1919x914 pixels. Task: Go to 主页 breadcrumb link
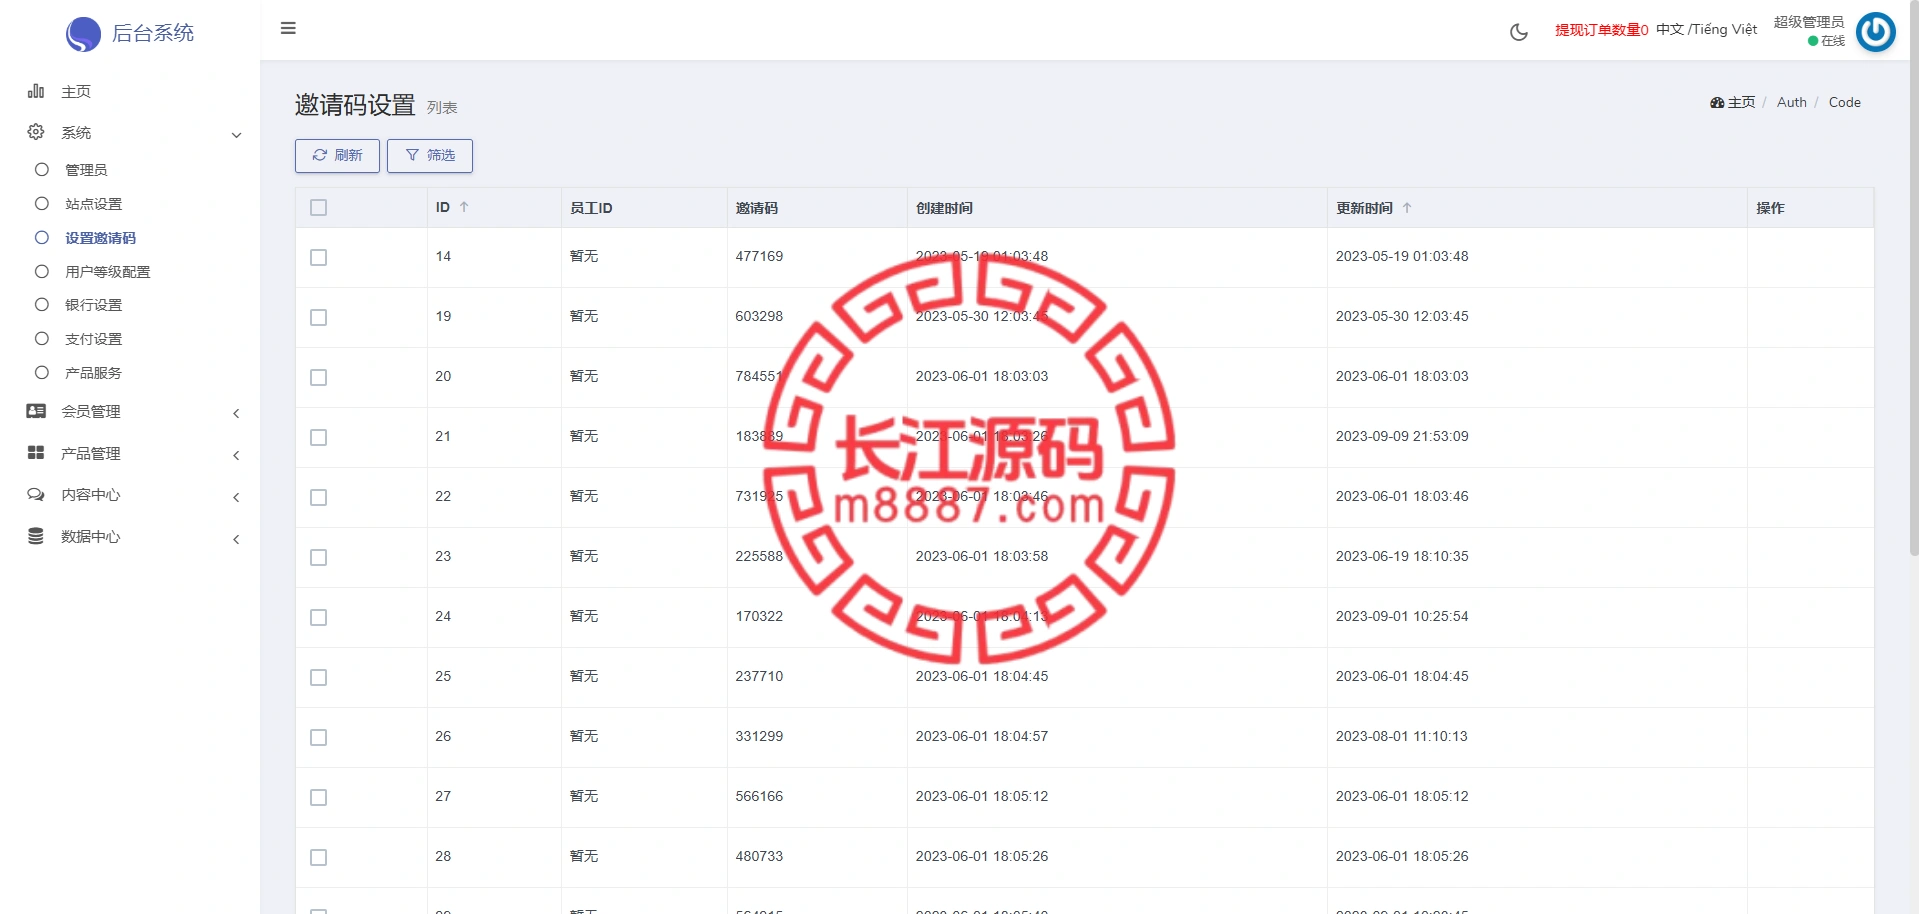click(x=1741, y=103)
